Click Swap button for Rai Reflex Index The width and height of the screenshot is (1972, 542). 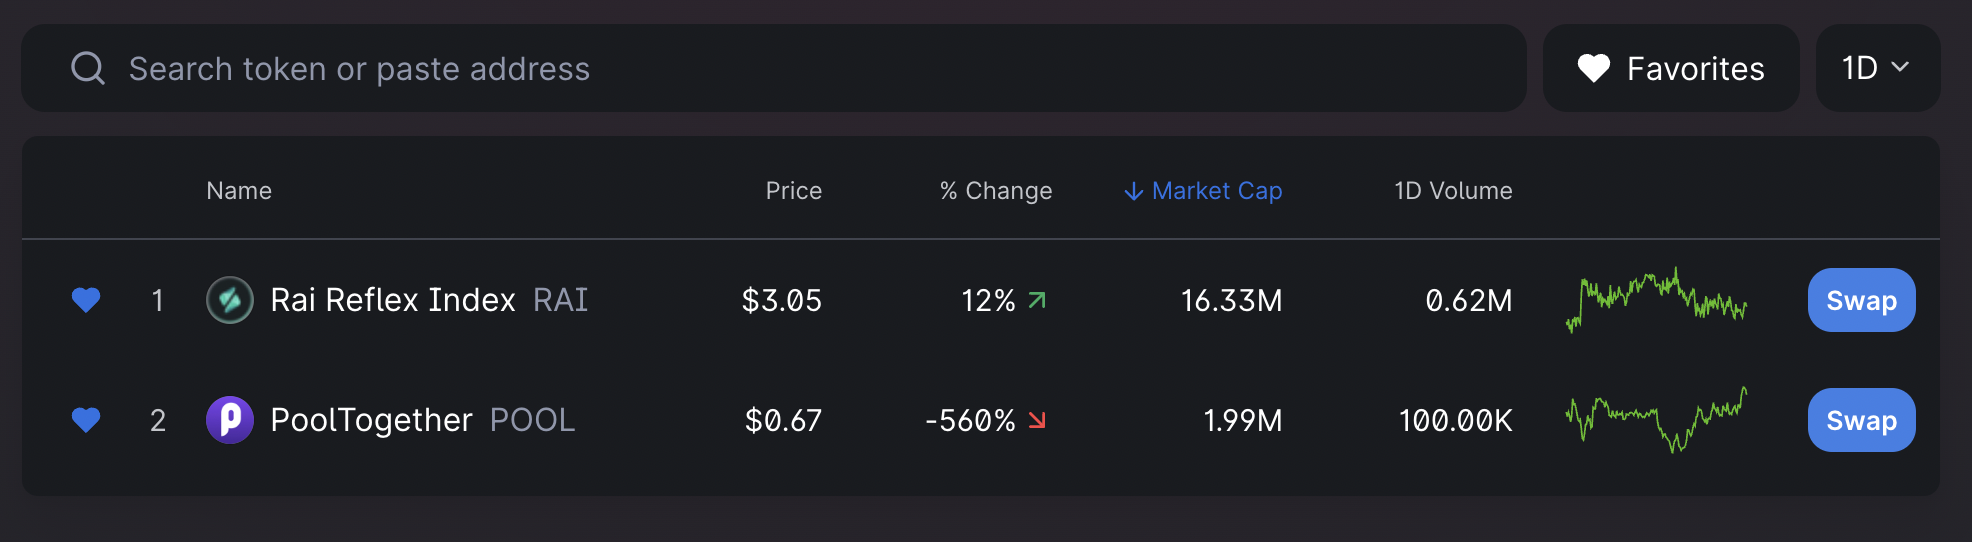pos(1861,300)
